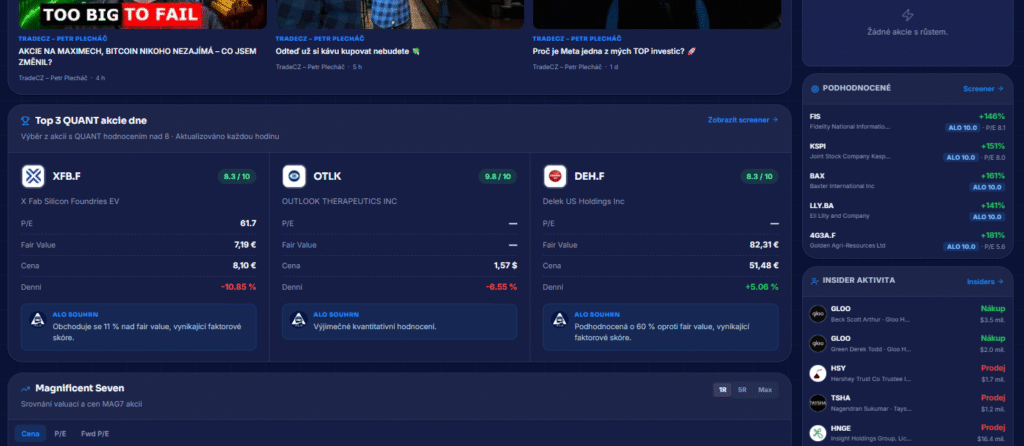Click the globe icon beside Podhodnocené
Viewport: 1024px width, 446px height.
814,89
